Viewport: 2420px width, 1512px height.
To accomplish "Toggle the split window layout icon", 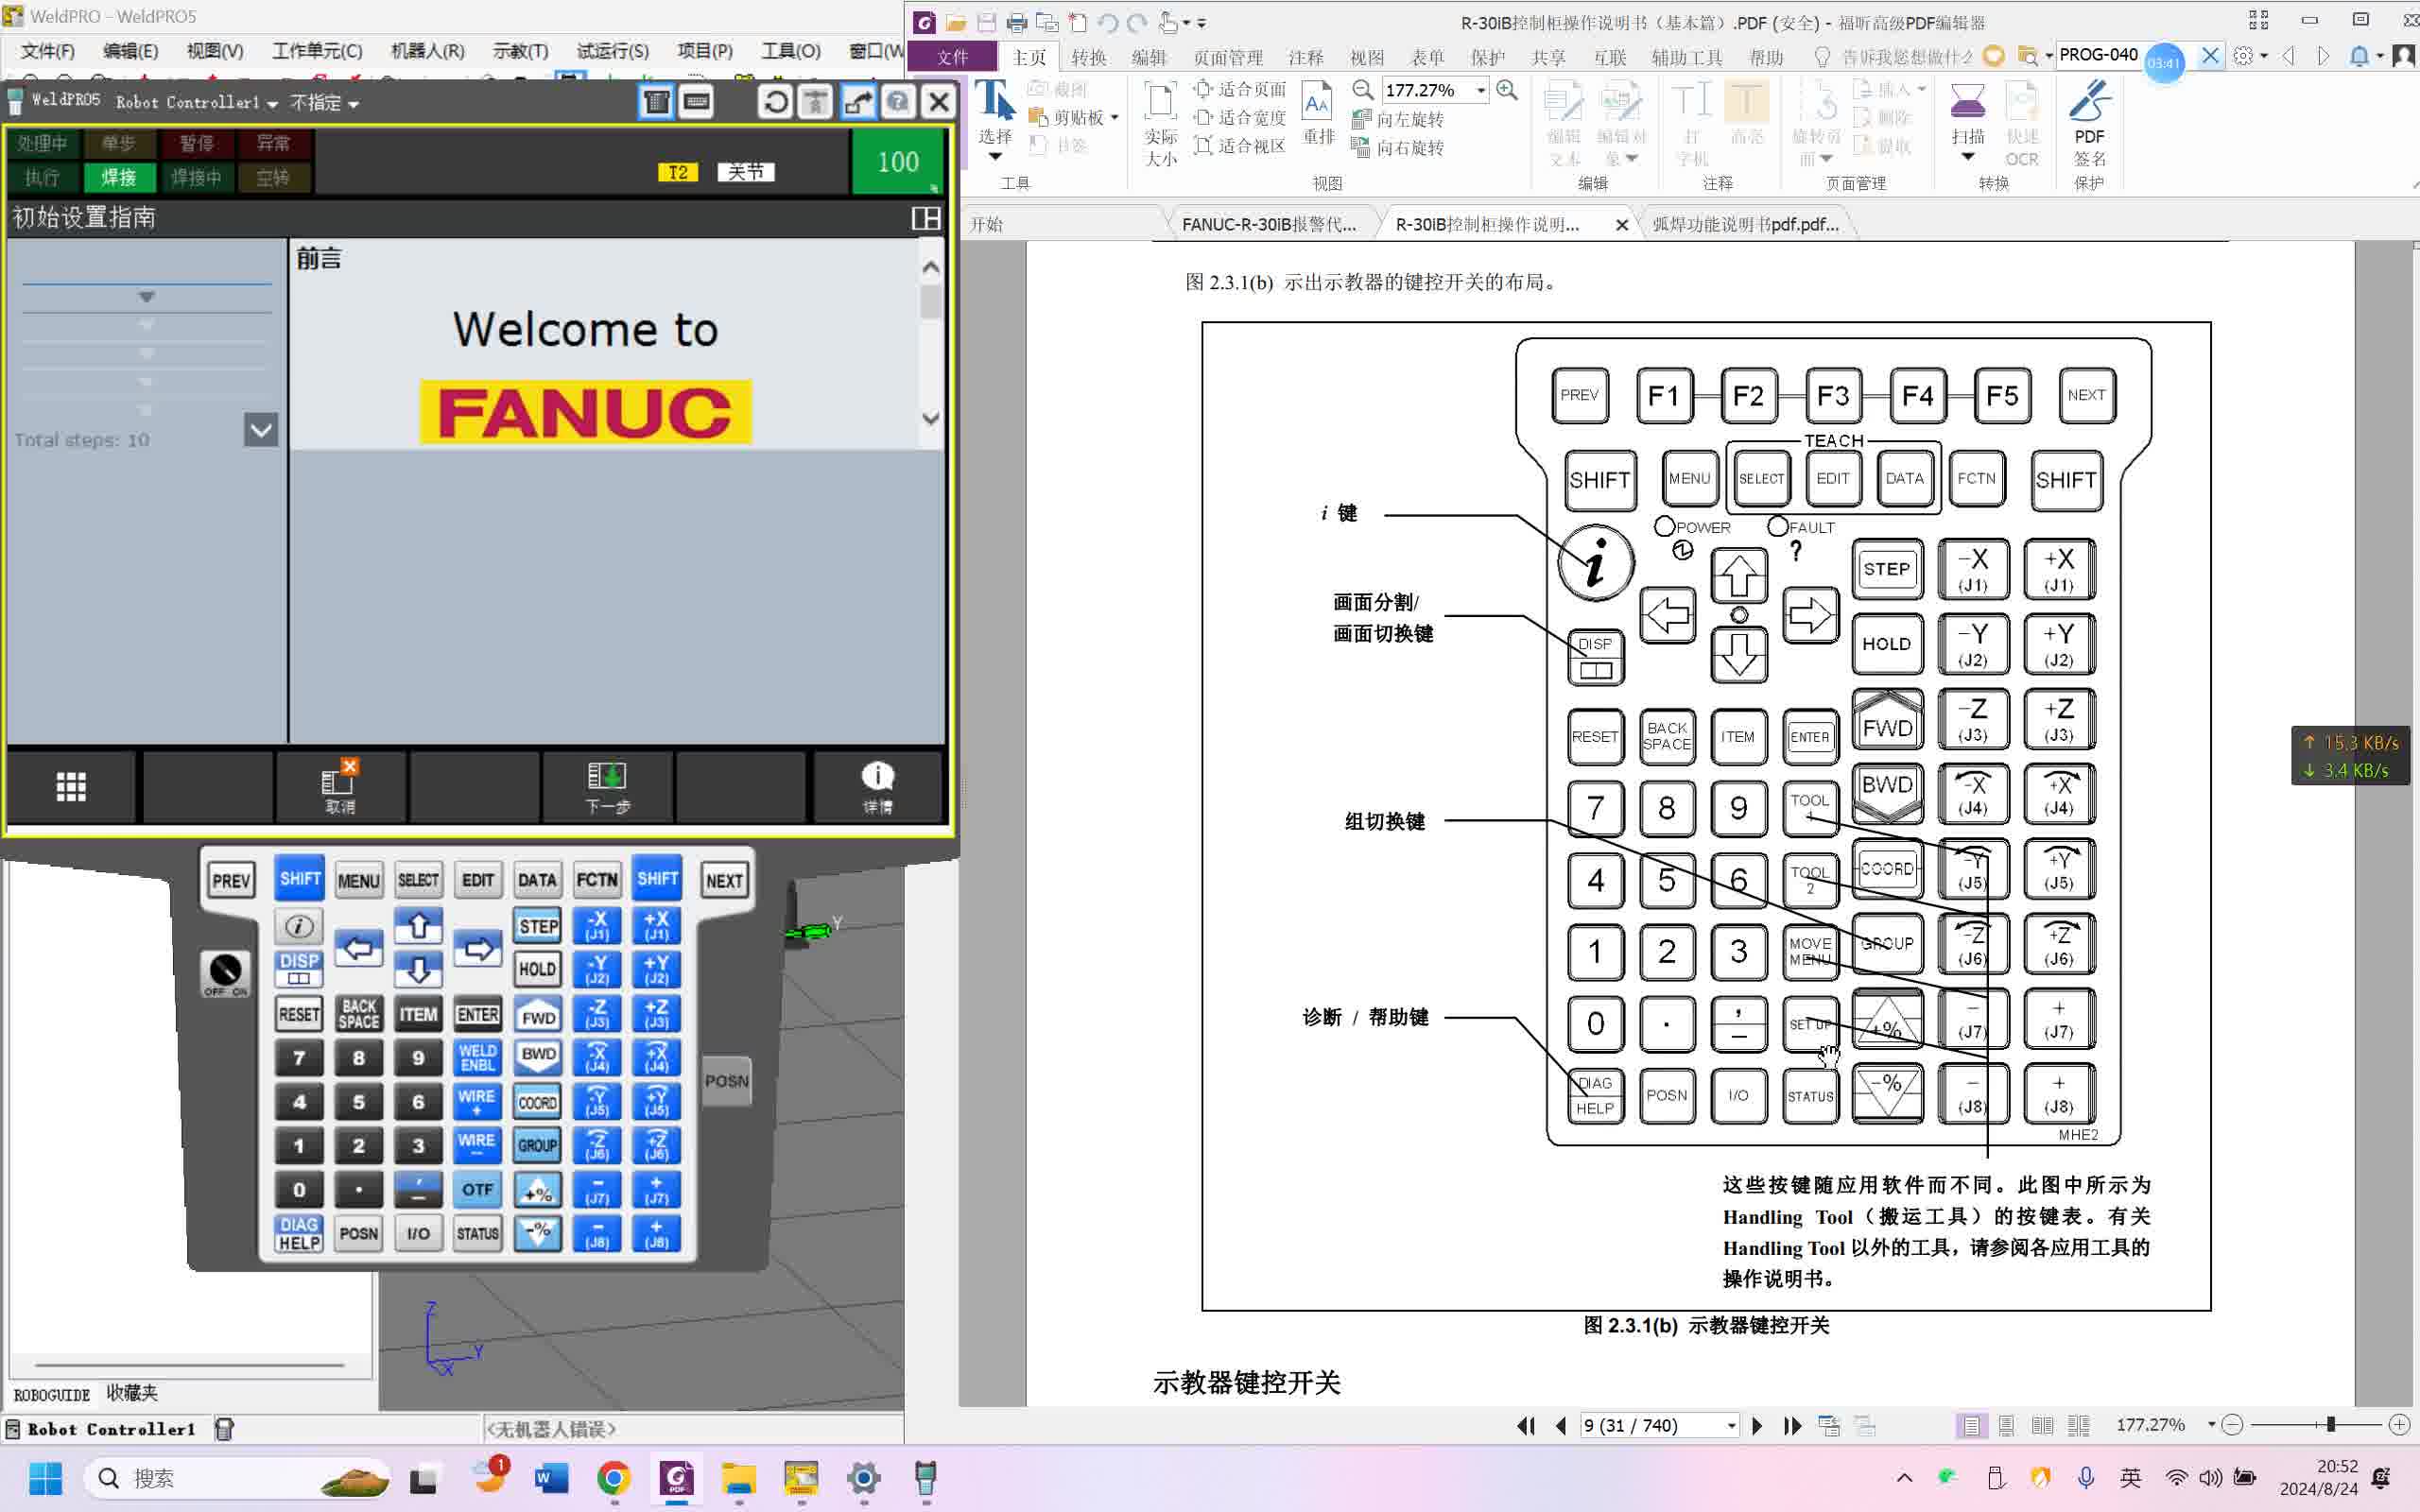I will [x=926, y=218].
